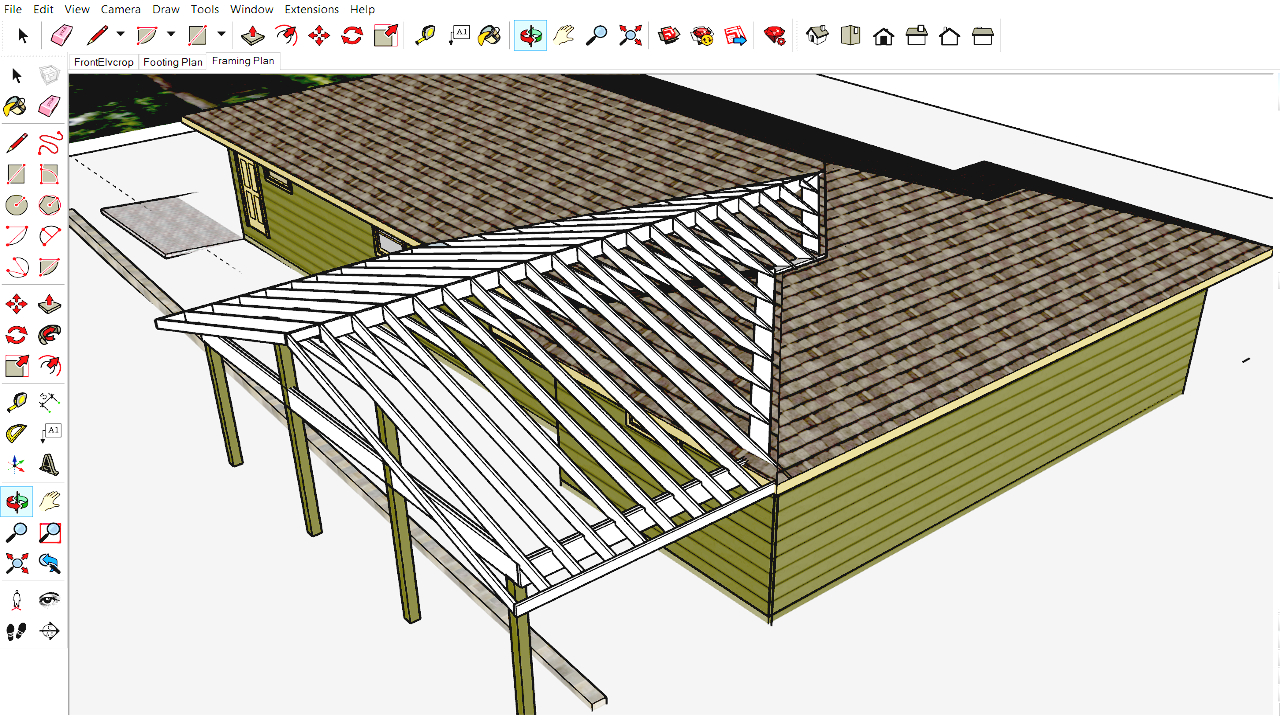Pick the Freehand tool in left toolbar
Viewport: 1280px width, 720px height.
(x=49, y=144)
